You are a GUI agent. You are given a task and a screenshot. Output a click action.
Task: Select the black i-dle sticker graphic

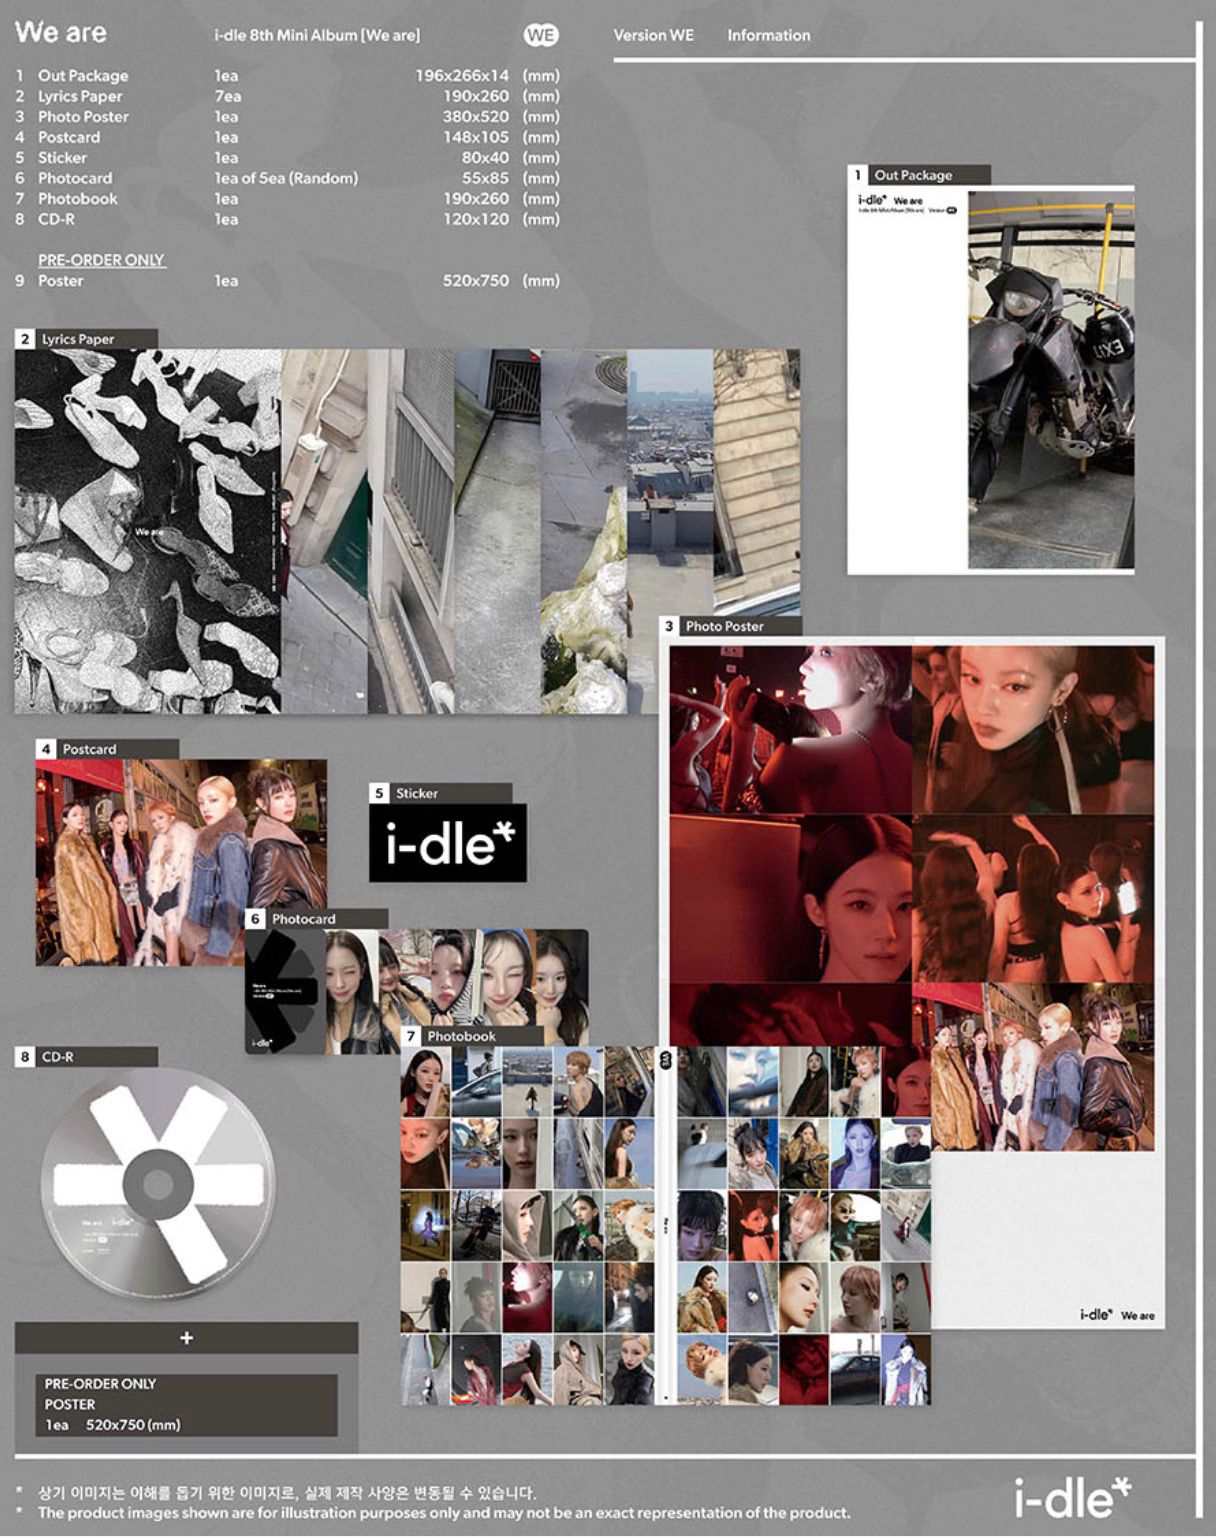(448, 844)
